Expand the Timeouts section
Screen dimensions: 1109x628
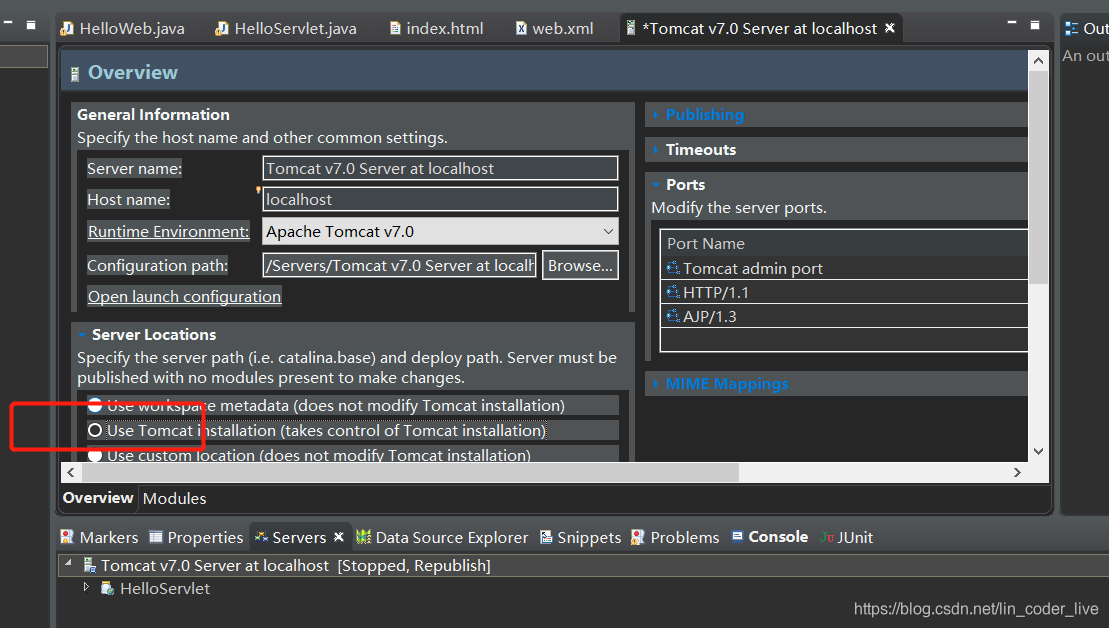click(656, 150)
